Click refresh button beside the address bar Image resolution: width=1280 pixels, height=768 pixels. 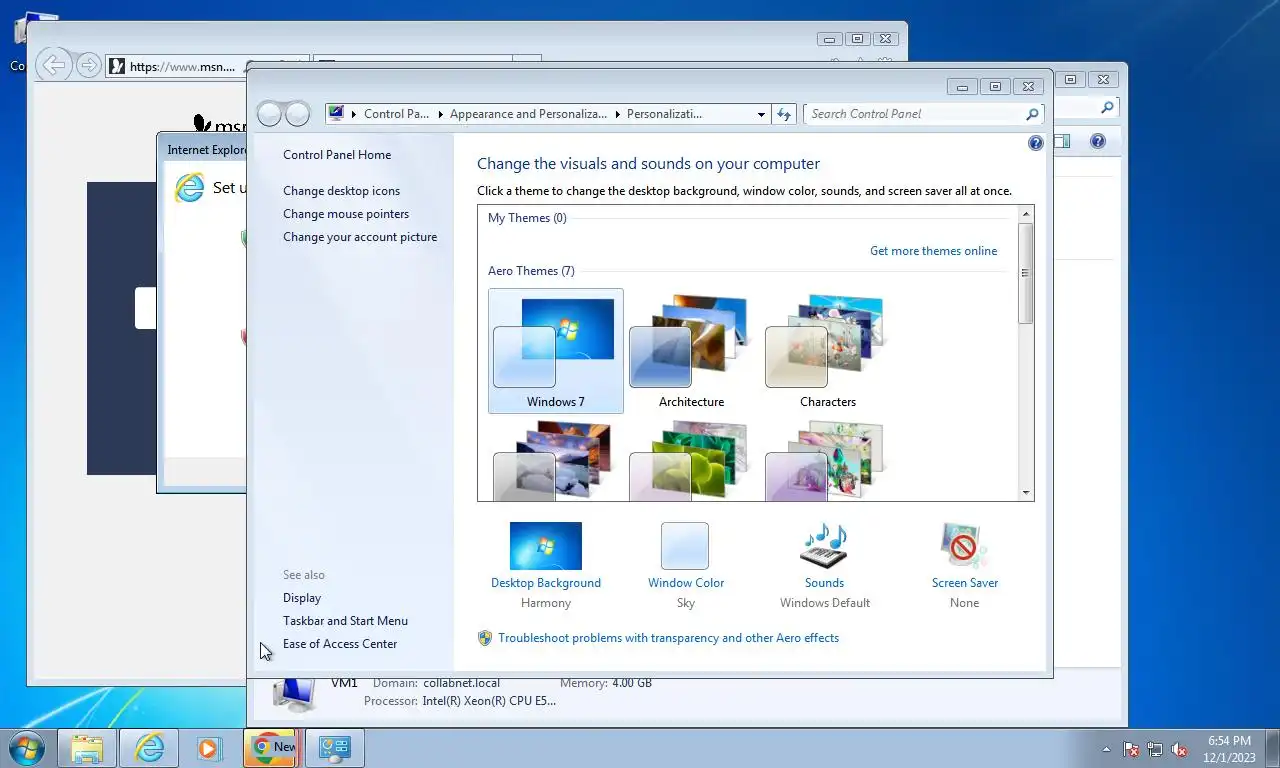tap(784, 114)
